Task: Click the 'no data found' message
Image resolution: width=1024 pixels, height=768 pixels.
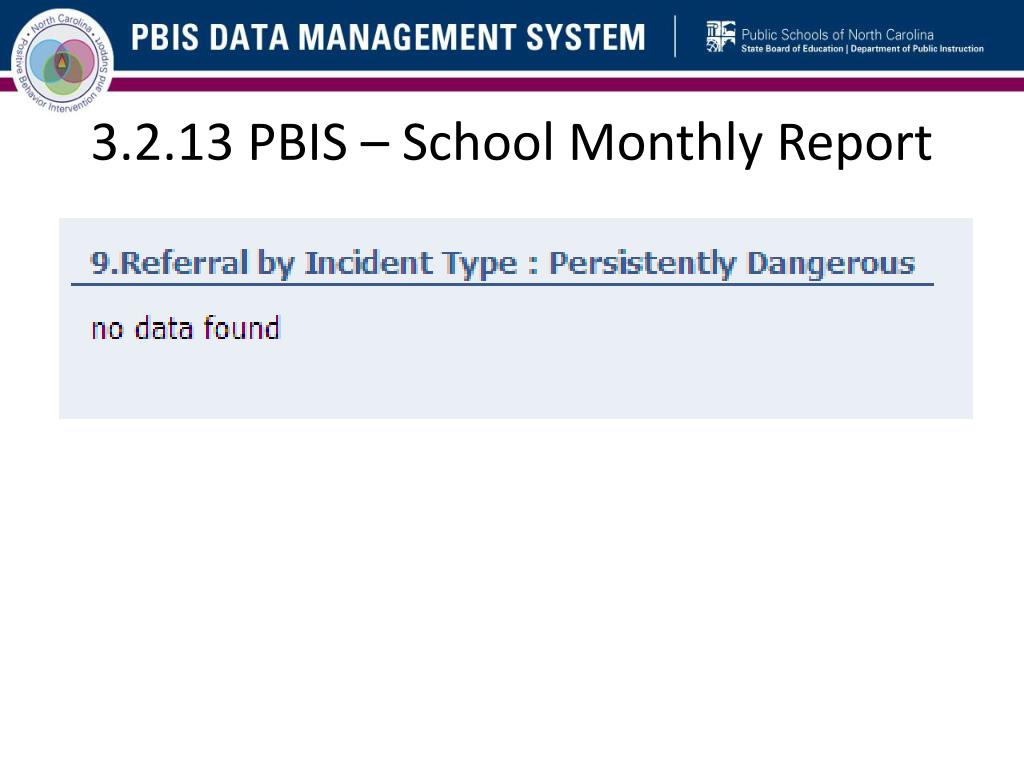Action: point(185,328)
